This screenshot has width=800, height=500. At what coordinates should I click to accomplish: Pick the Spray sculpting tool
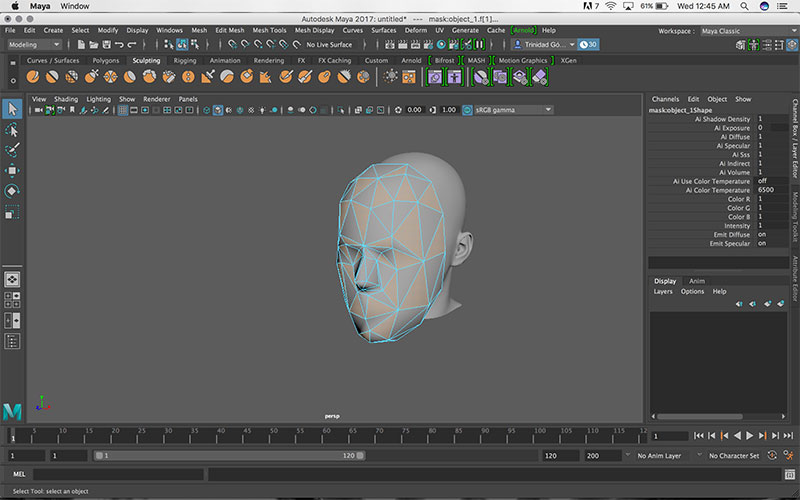[x=169, y=77]
